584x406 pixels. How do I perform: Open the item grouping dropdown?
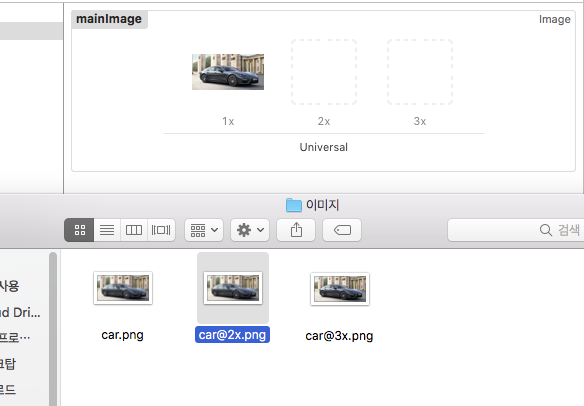[204, 230]
